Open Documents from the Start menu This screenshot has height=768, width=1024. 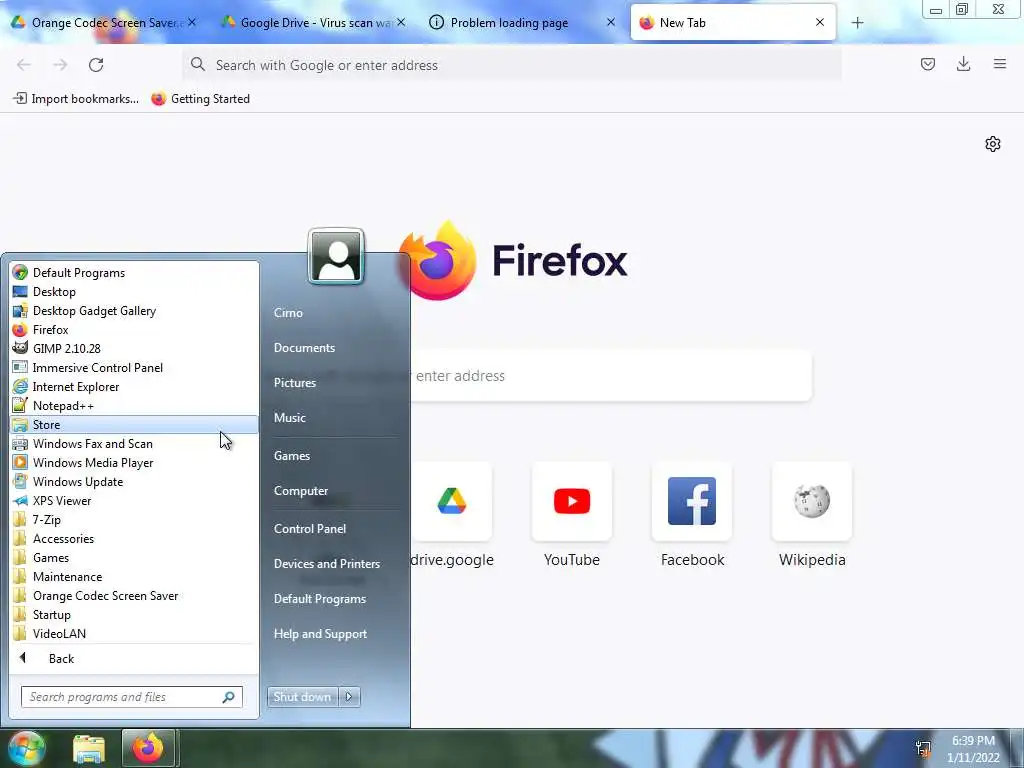click(304, 348)
